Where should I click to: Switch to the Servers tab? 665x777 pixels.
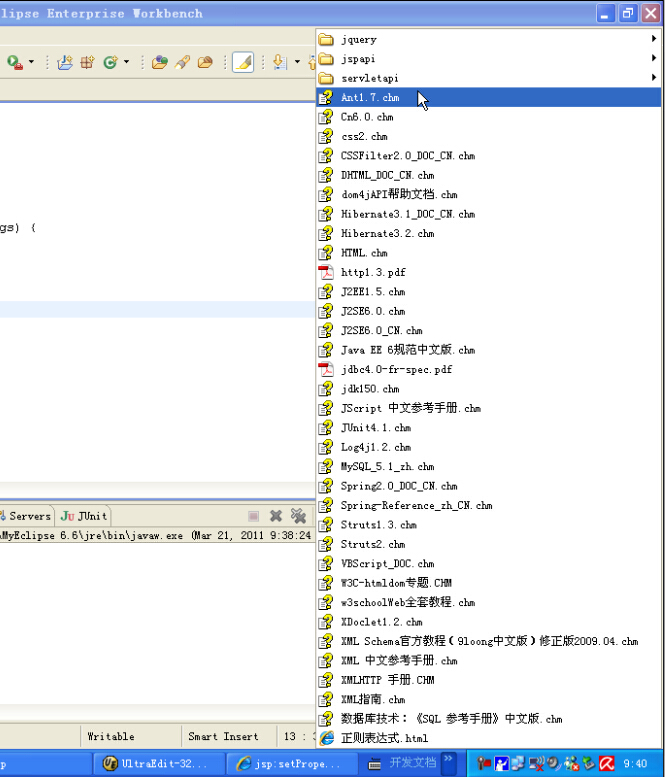pos(26,516)
